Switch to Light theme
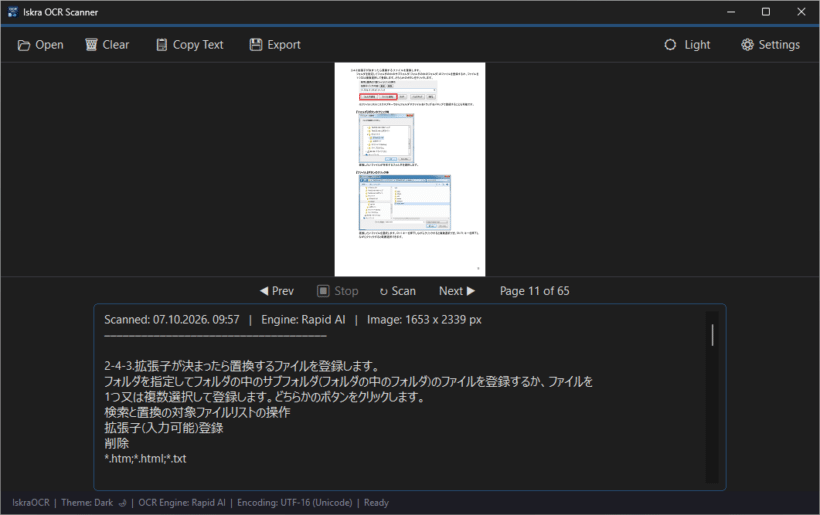 pyautogui.click(x=687, y=45)
